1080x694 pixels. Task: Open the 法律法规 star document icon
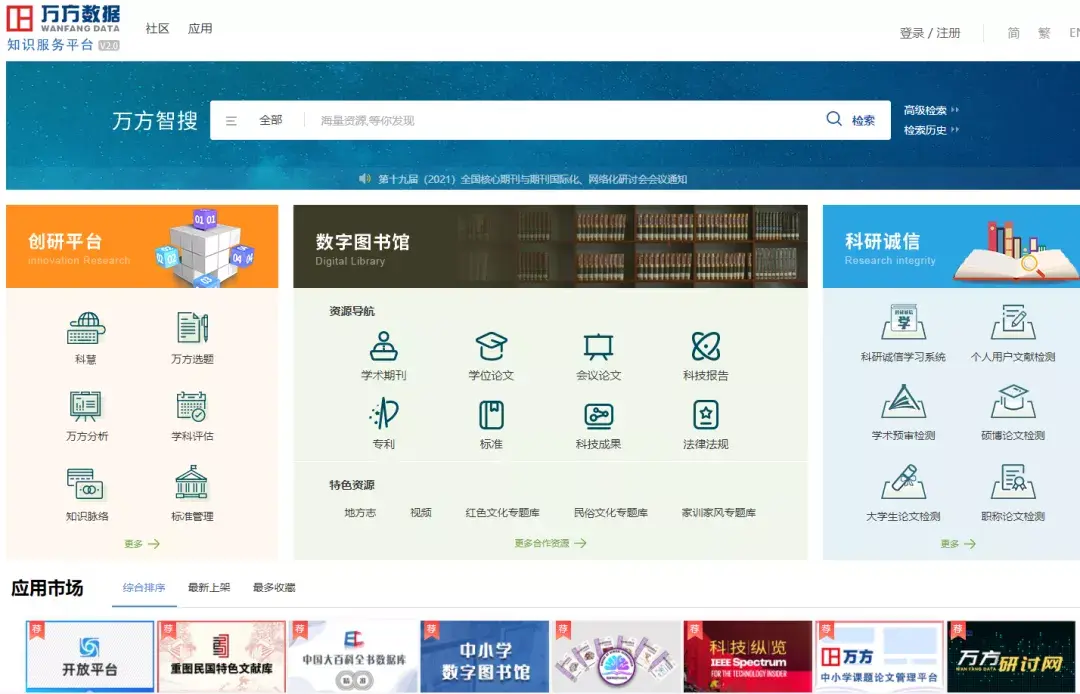pos(706,414)
